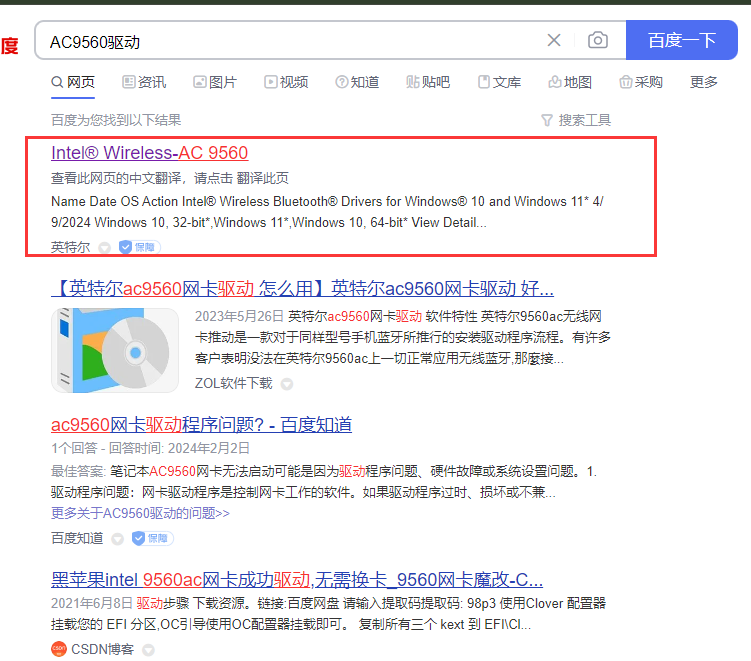Switch to the 图片 tab
Image resolution: width=751 pixels, height=661 pixels.
(215, 82)
